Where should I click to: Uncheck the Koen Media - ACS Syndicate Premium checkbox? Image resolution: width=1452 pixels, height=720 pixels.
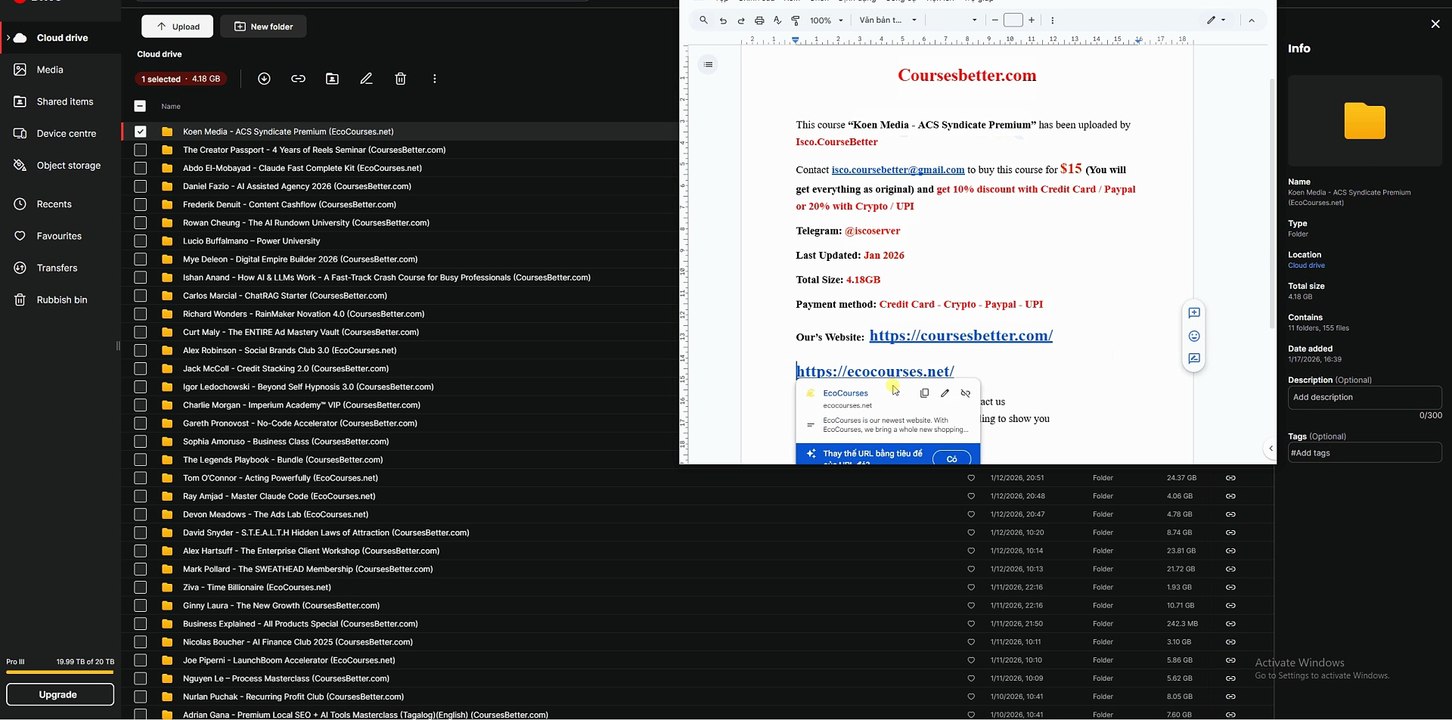tap(140, 131)
